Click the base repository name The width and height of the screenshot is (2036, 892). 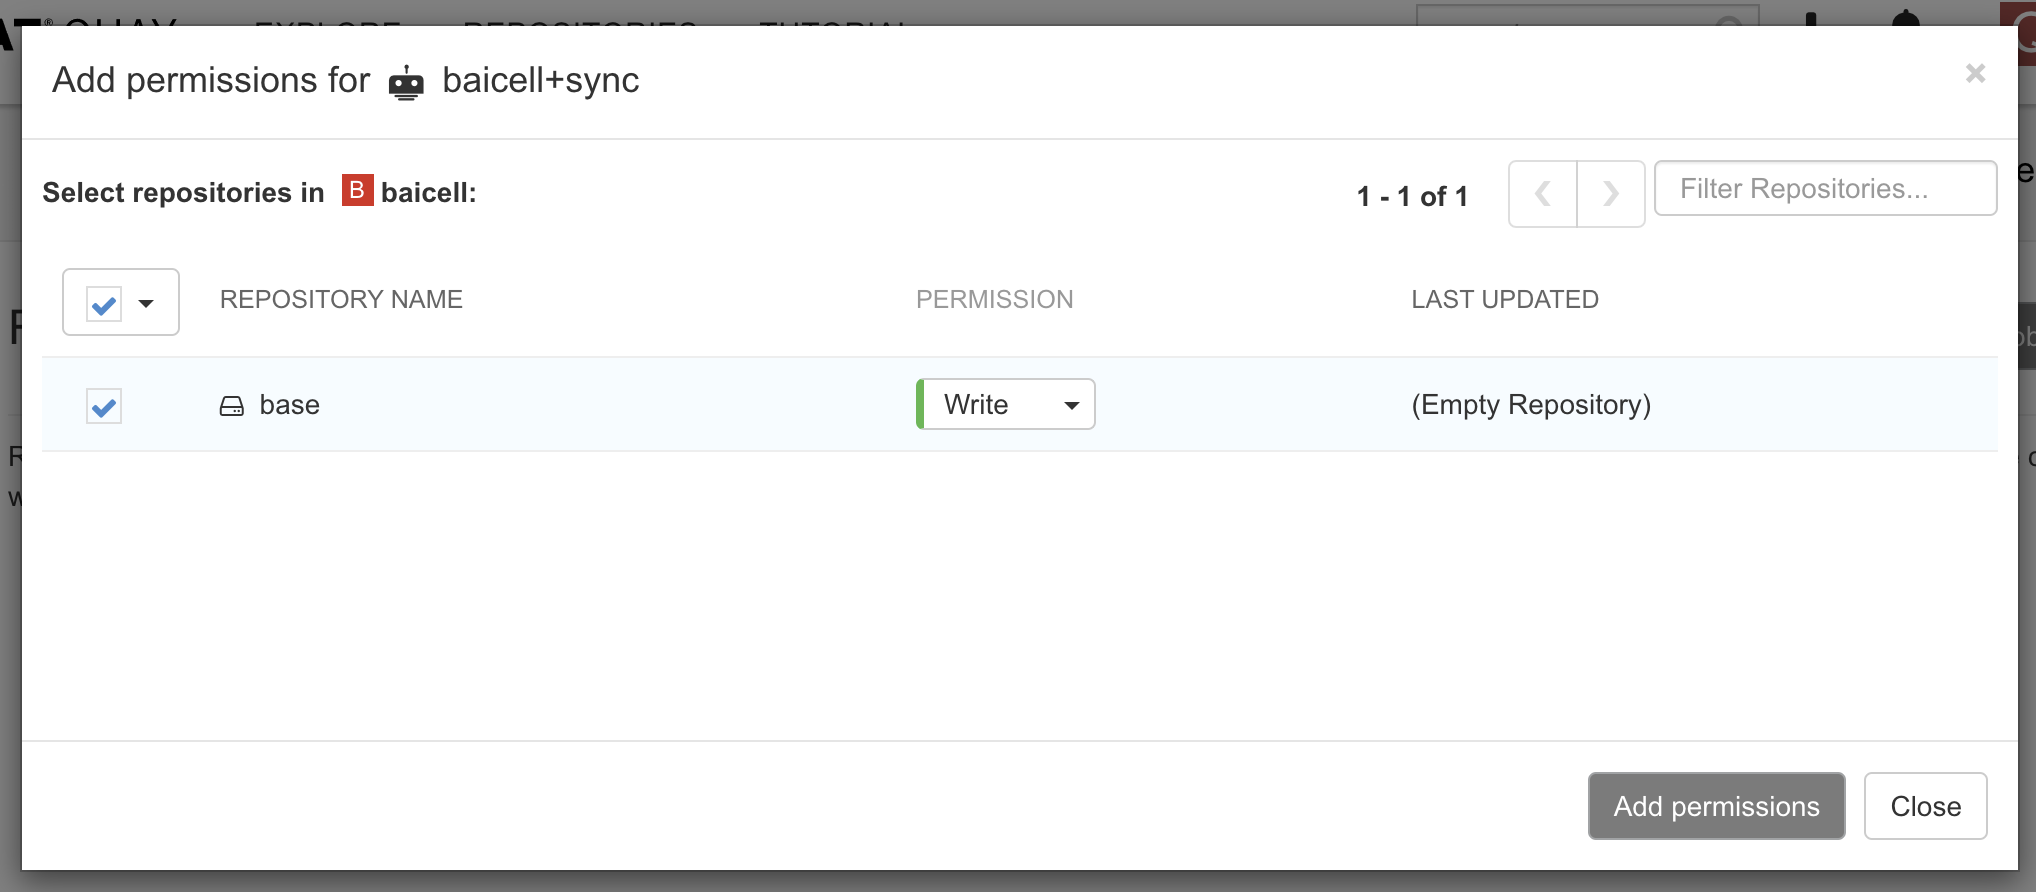[x=290, y=405]
